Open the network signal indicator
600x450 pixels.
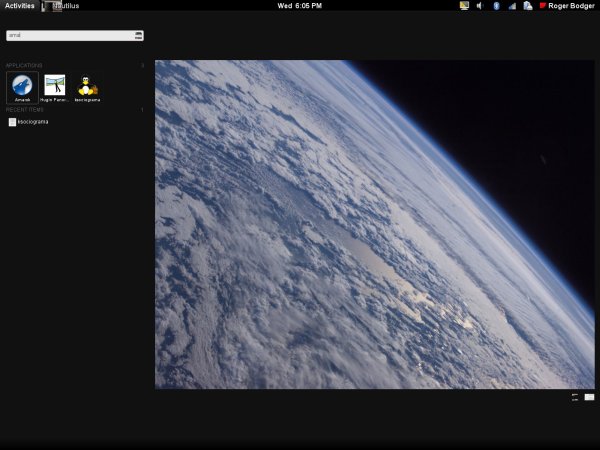pyautogui.click(x=512, y=6)
